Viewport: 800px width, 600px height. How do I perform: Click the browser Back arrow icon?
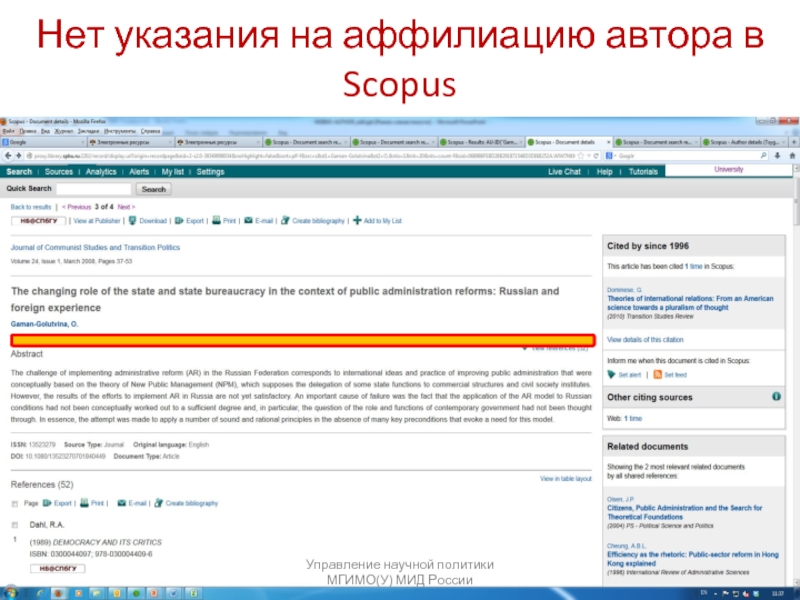pyautogui.click(x=8, y=156)
